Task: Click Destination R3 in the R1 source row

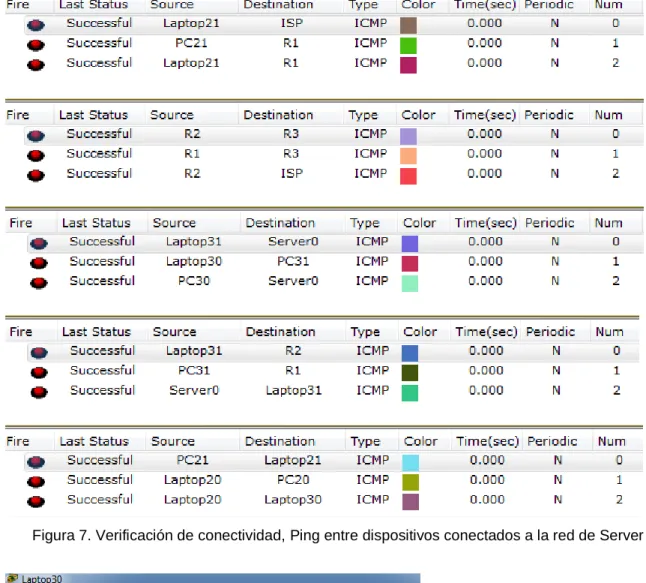Action: pos(291,154)
